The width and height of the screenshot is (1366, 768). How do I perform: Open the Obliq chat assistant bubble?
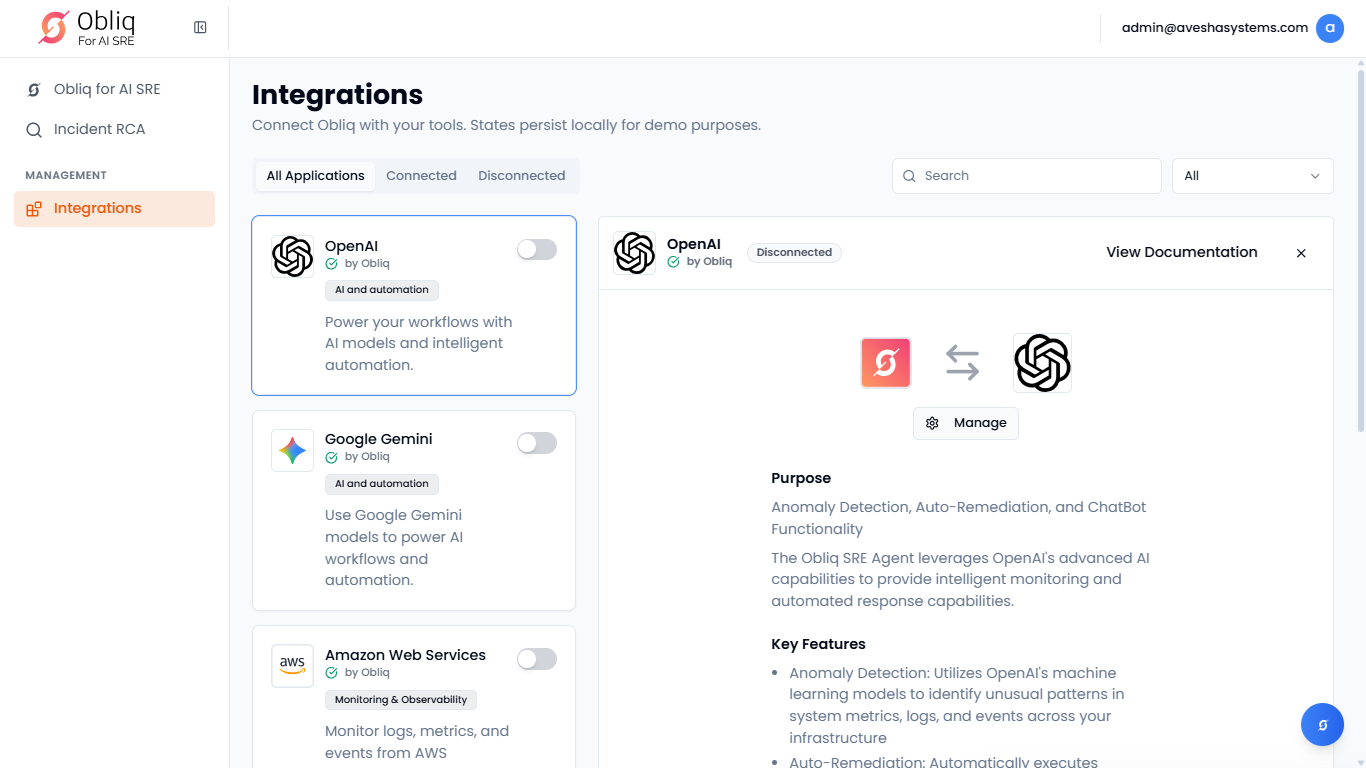[x=1322, y=725]
